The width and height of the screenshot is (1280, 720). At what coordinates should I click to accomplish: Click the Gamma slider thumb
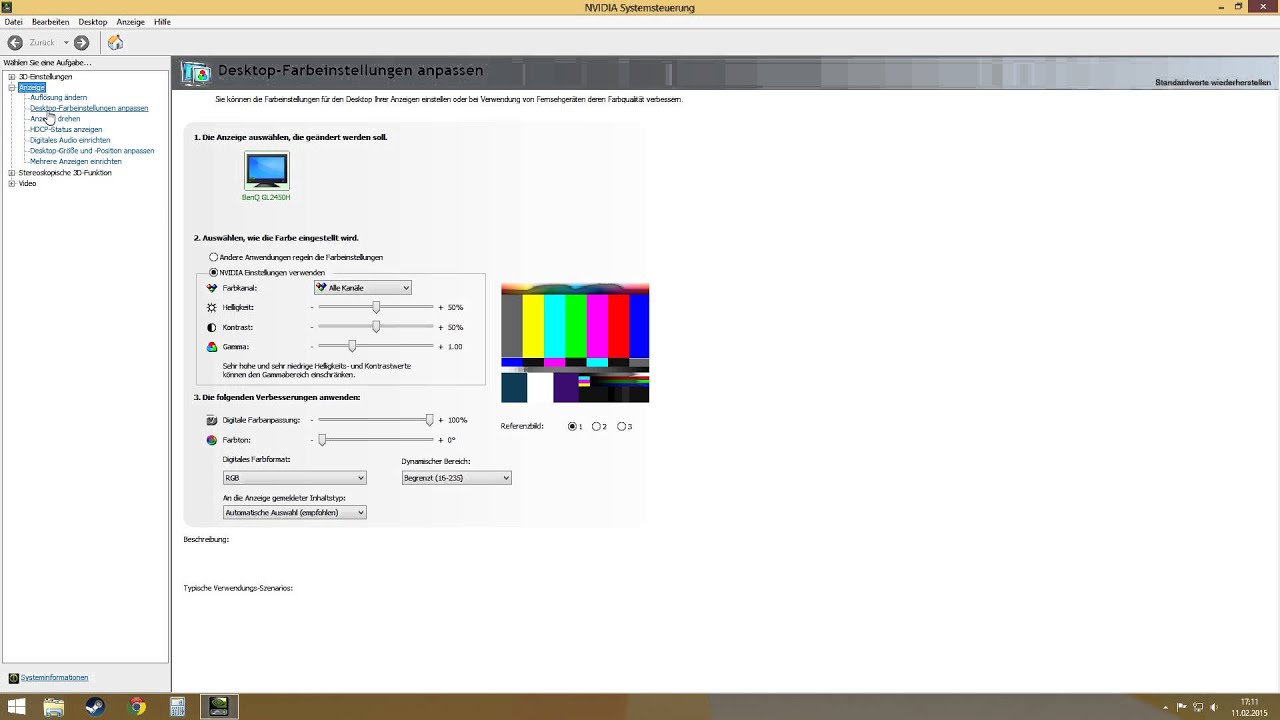pyautogui.click(x=352, y=347)
